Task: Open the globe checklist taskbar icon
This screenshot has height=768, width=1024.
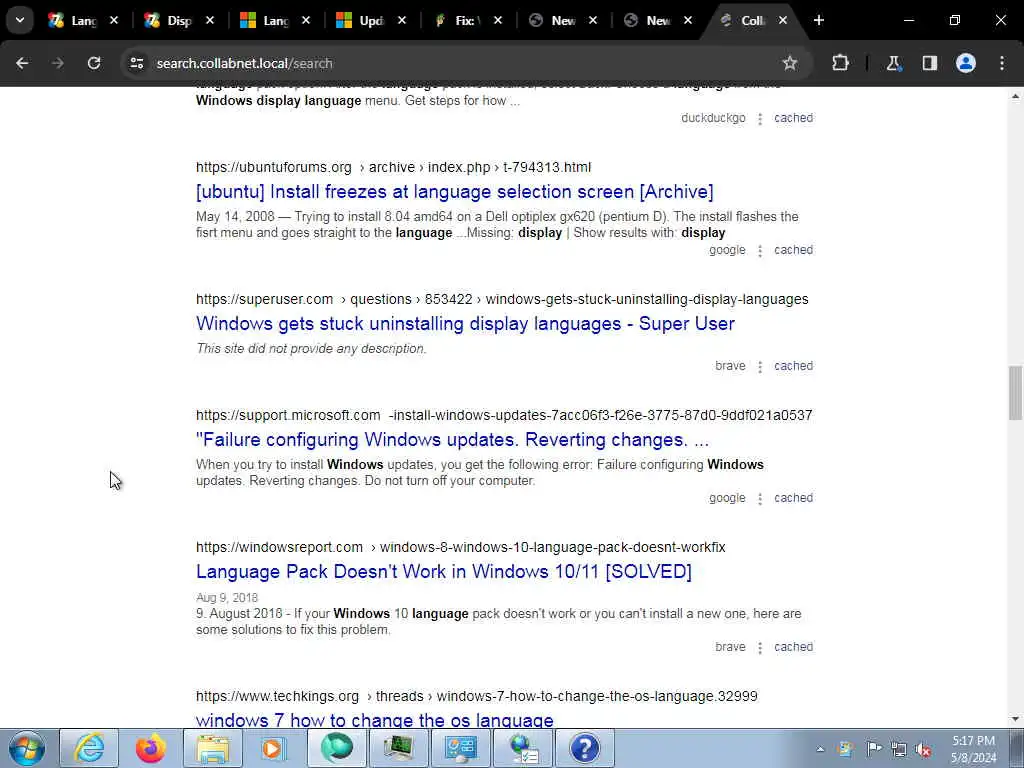Action: pyautogui.click(x=522, y=748)
